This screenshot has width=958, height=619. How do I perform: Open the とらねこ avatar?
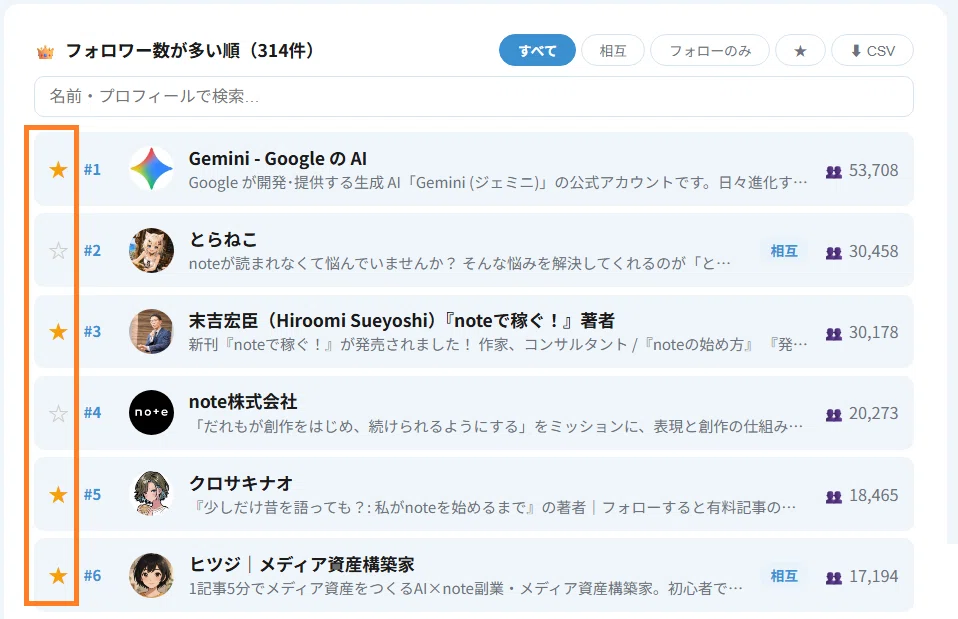coord(152,250)
